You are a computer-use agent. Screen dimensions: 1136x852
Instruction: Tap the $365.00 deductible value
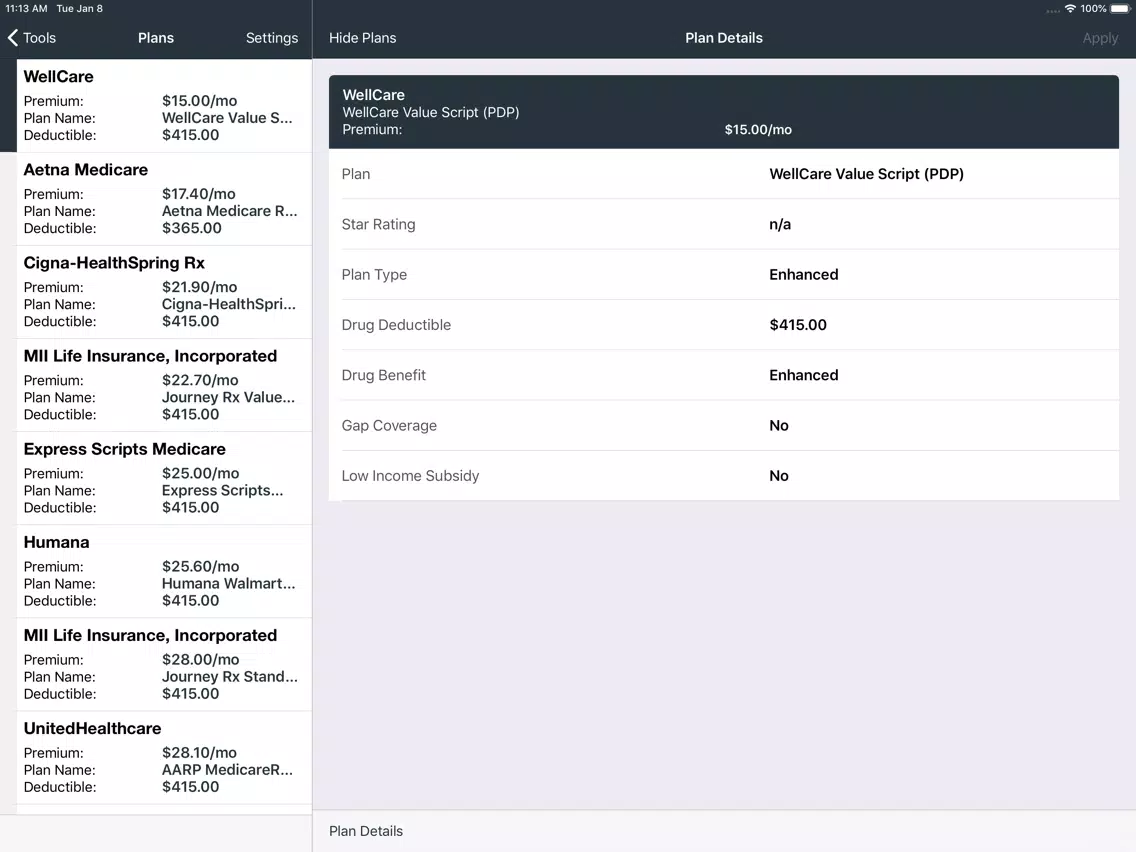tap(191, 228)
